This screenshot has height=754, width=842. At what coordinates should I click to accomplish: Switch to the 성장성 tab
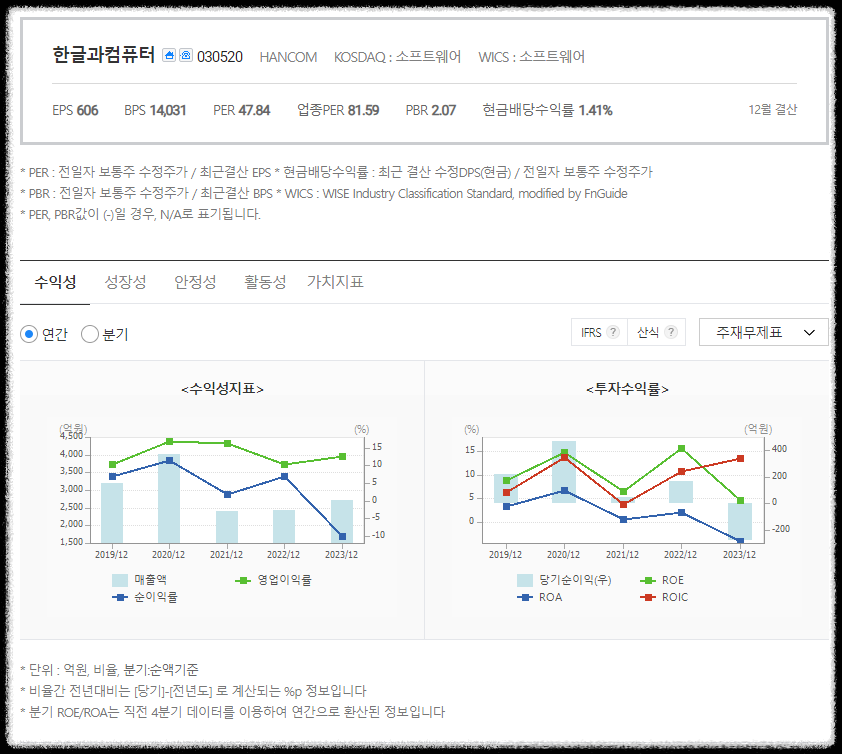point(125,282)
